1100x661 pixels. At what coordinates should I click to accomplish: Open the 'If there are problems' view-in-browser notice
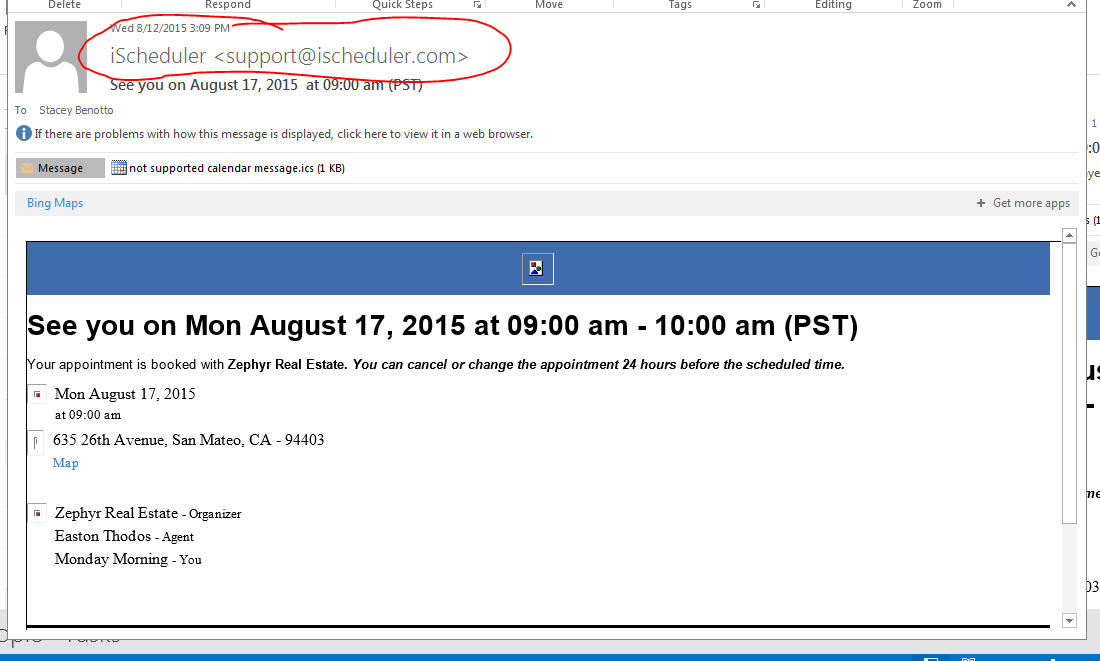[x=283, y=134]
